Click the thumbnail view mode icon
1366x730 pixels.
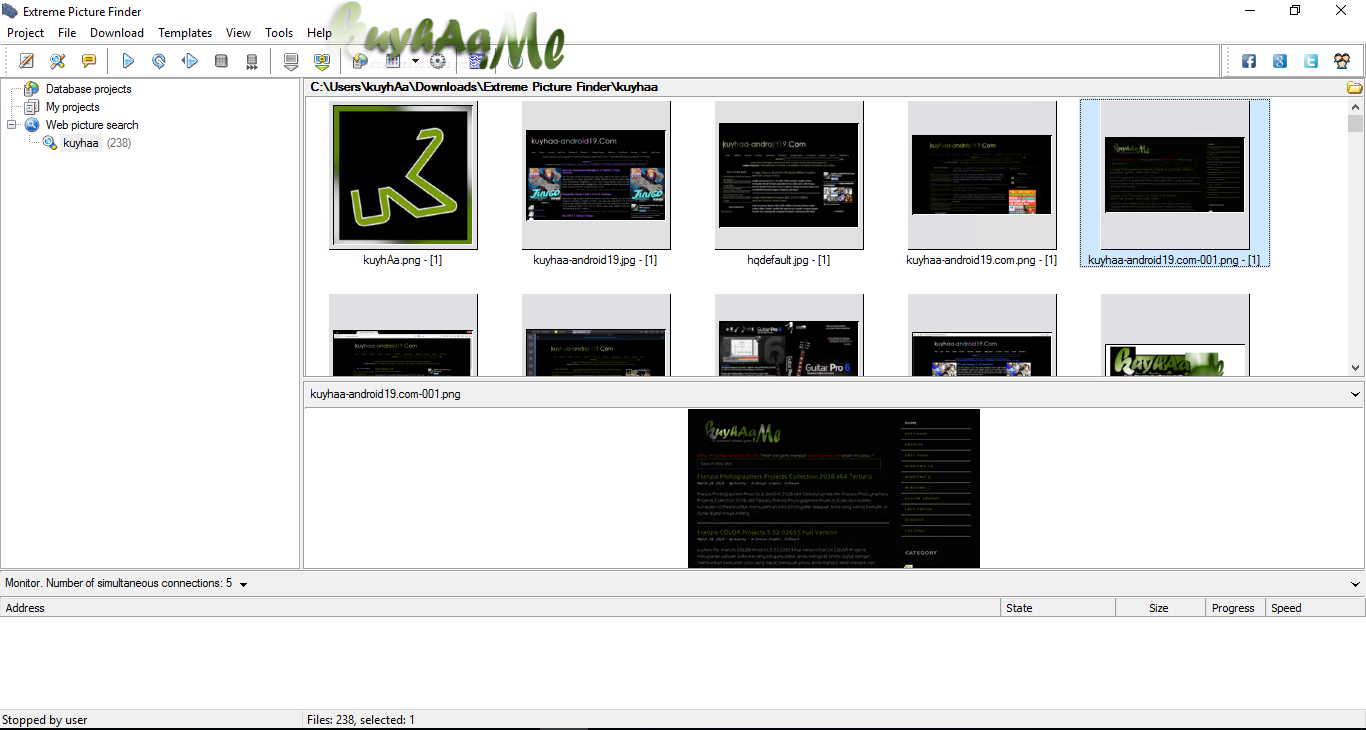tap(393, 61)
